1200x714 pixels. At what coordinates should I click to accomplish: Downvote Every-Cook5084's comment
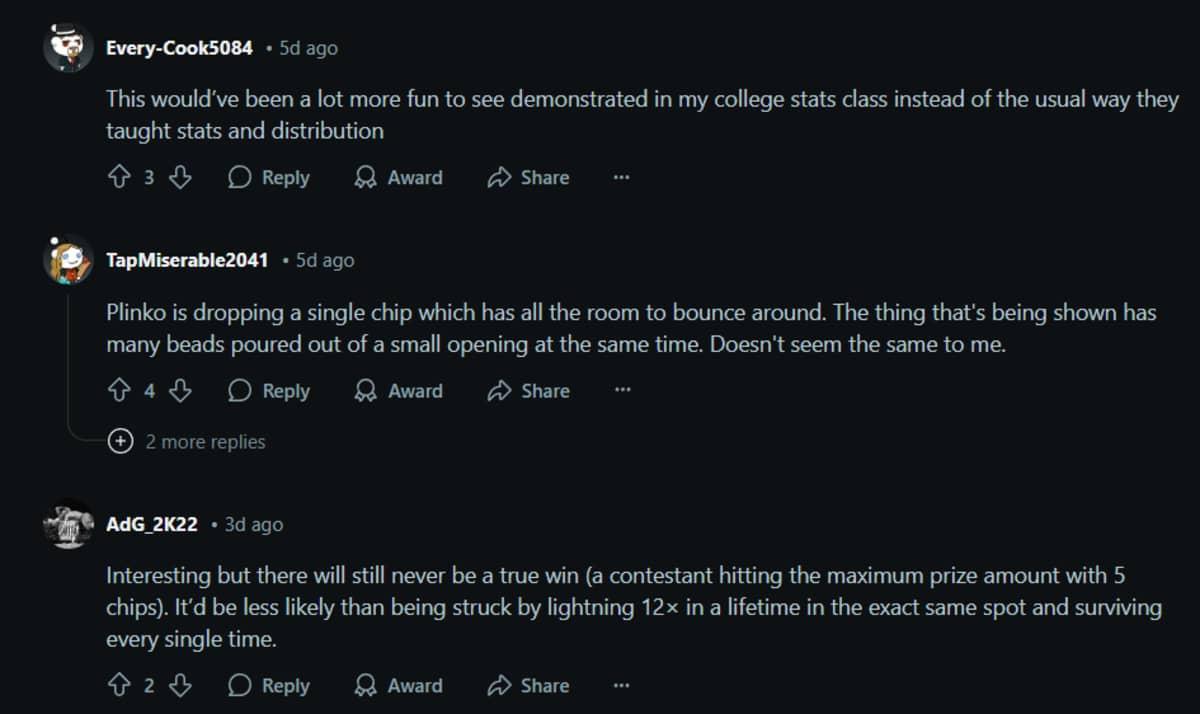(x=180, y=178)
